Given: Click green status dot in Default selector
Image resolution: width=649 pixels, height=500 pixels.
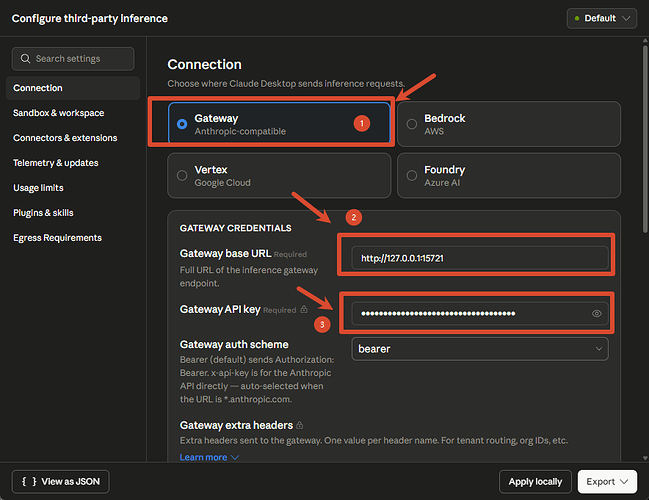Looking at the screenshot, I should pos(577,19).
